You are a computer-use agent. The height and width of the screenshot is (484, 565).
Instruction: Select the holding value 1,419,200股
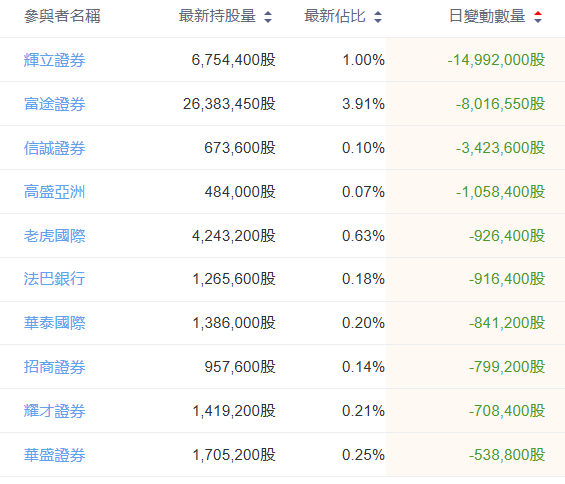pos(234,411)
